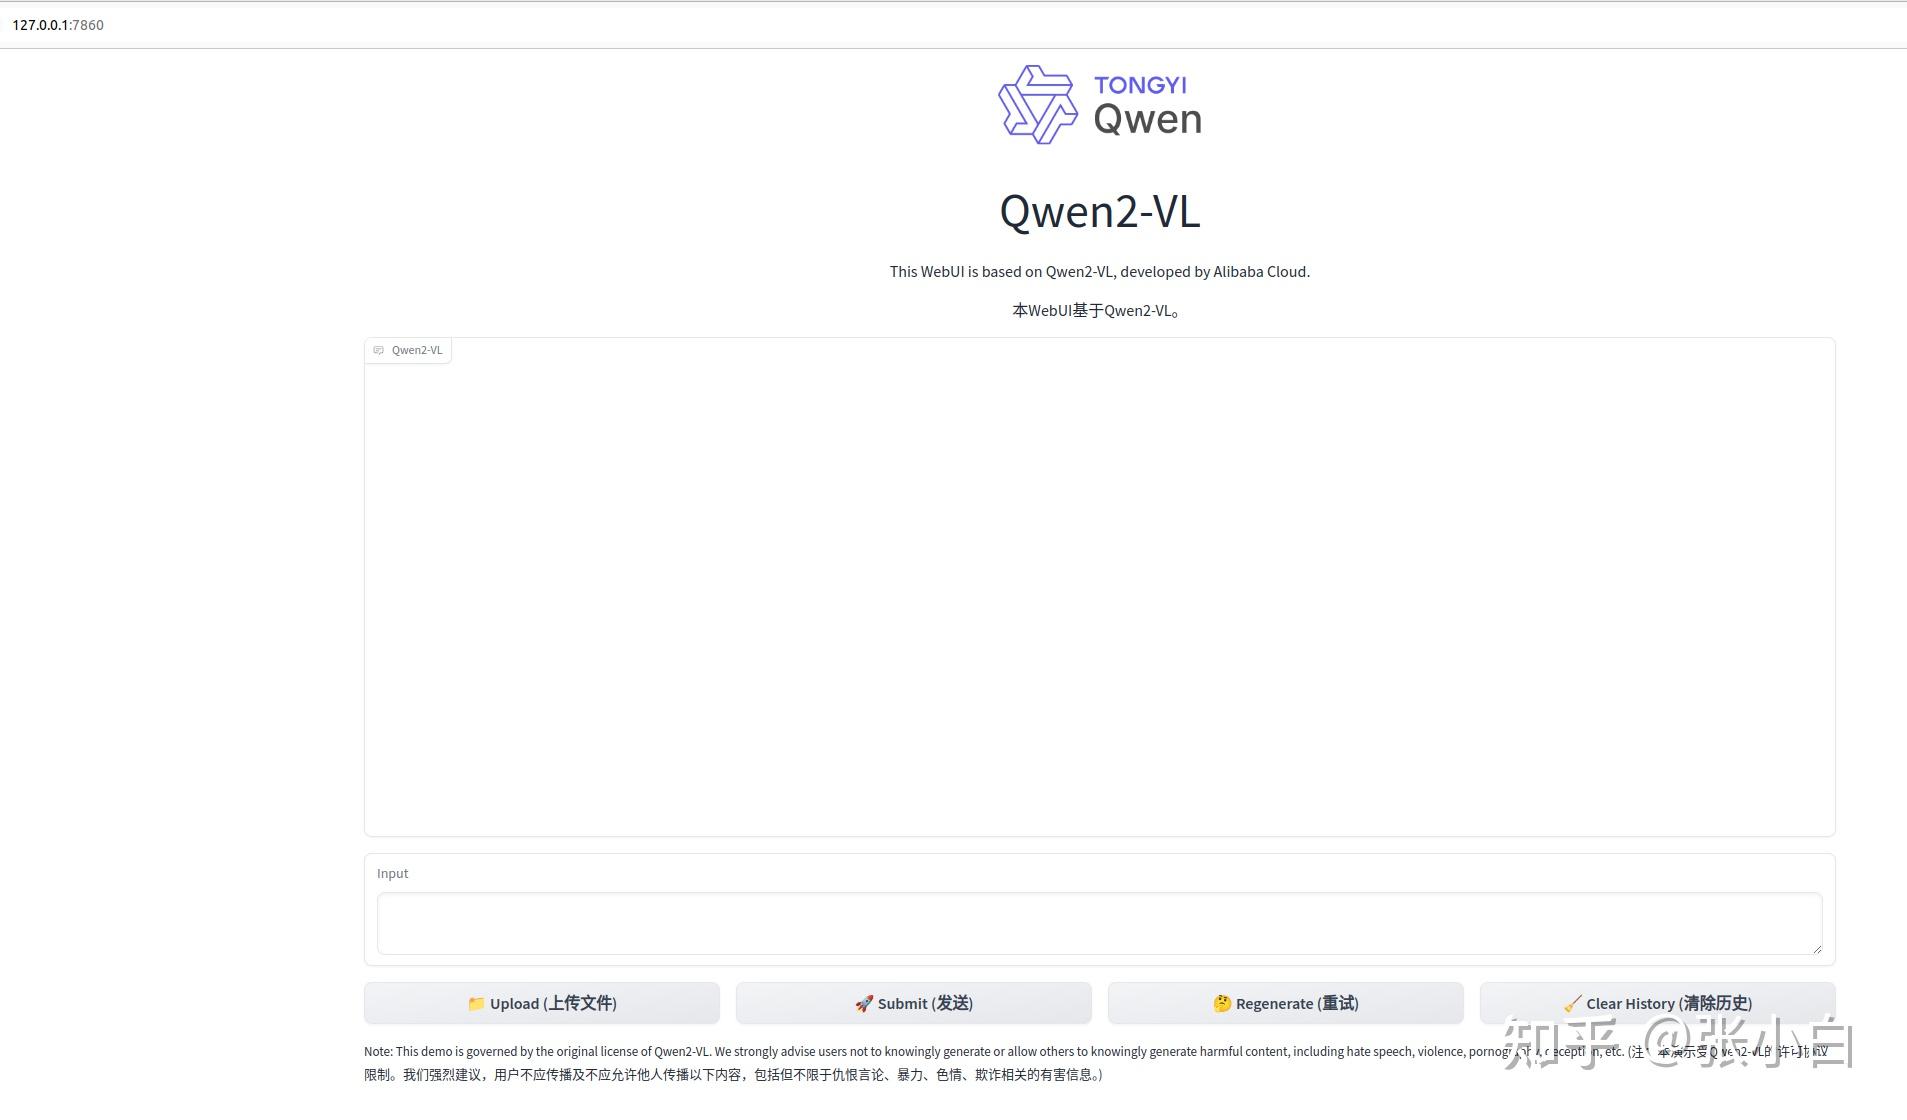Click the rocket icon on Submit button
Viewport: 1907px width, 1120px height.
click(x=863, y=1003)
